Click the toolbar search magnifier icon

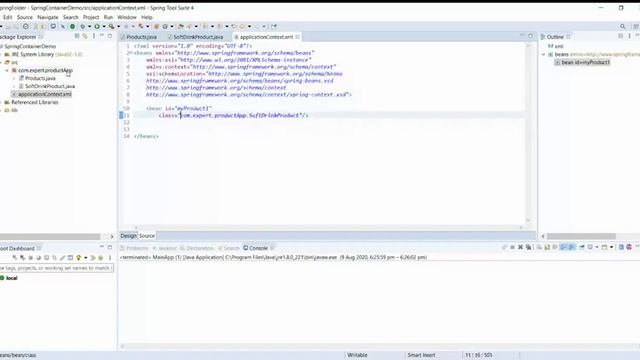[x=622, y=27]
